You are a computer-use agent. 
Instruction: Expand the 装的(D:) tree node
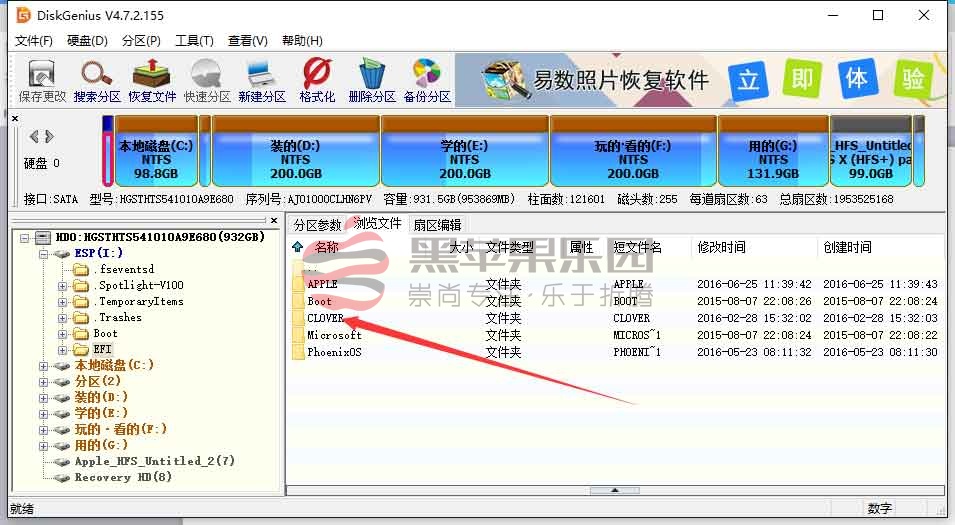pos(43,398)
